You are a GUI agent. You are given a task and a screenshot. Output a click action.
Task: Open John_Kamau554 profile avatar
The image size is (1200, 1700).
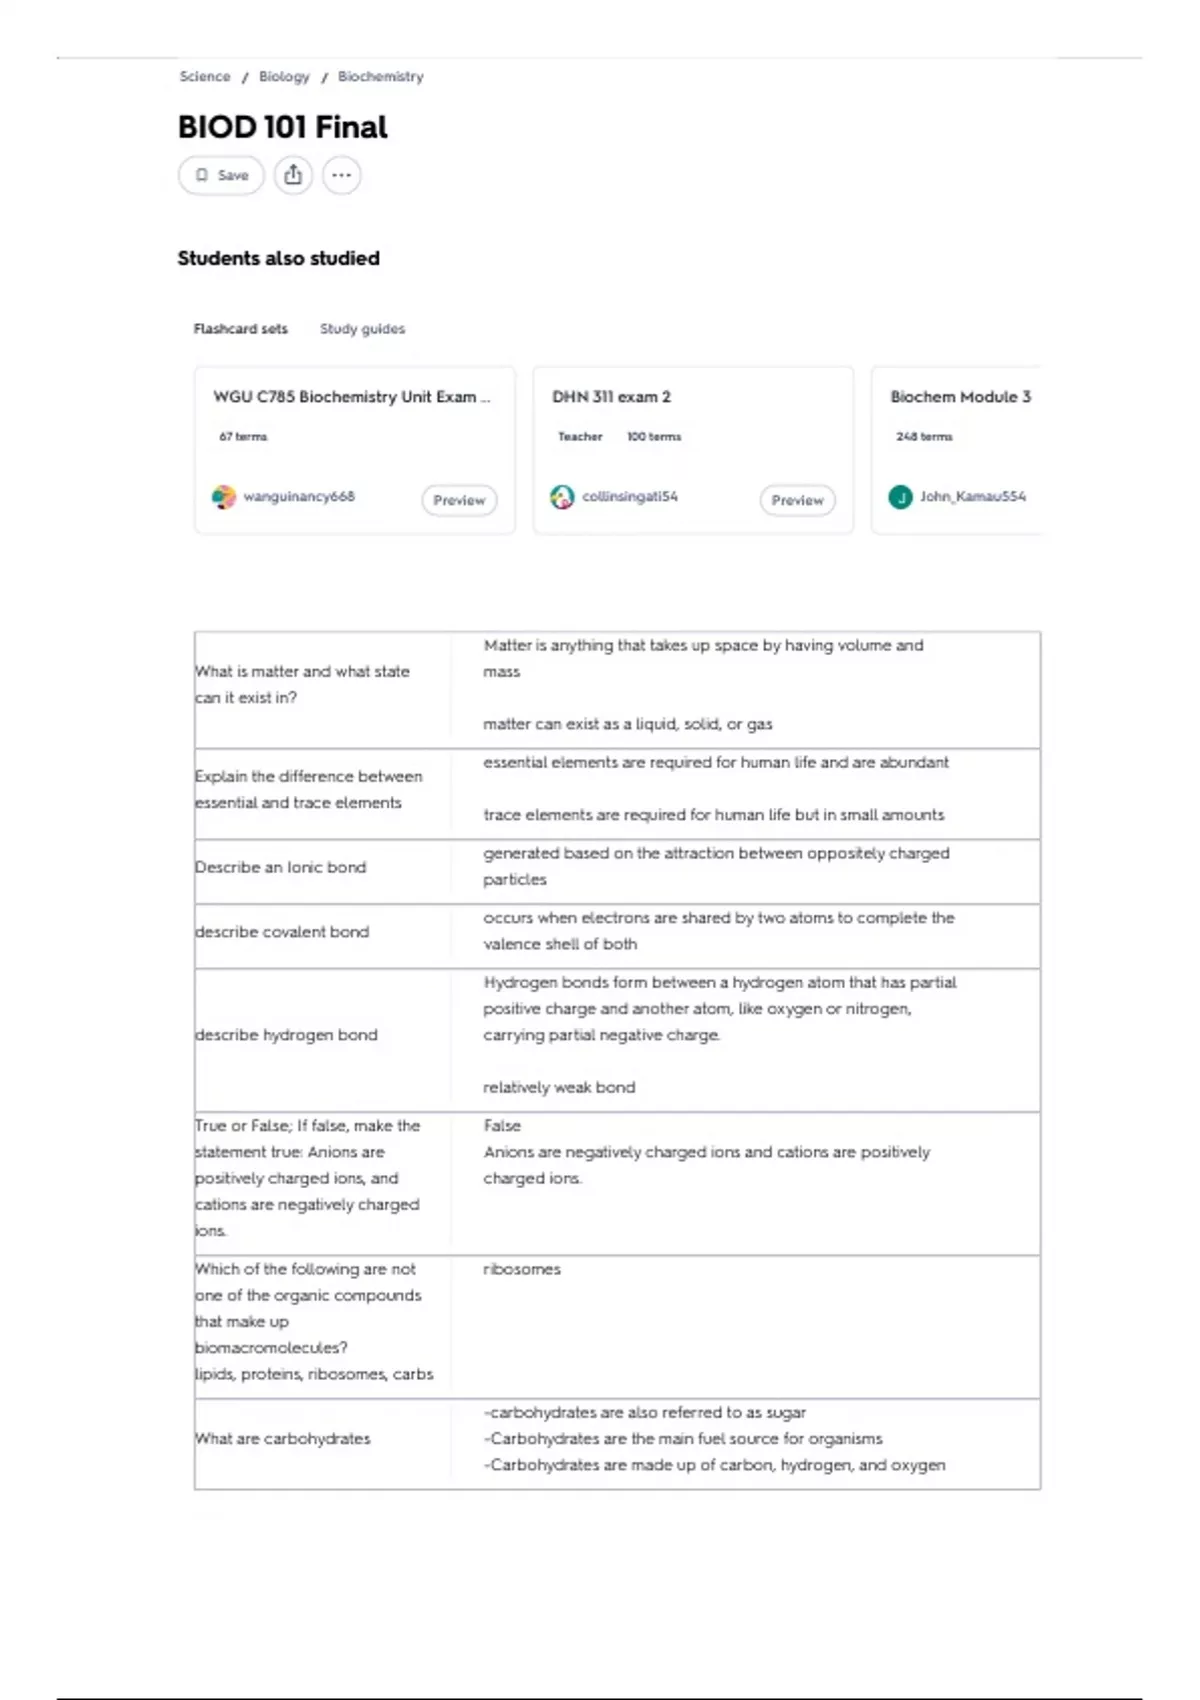(x=900, y=497)
